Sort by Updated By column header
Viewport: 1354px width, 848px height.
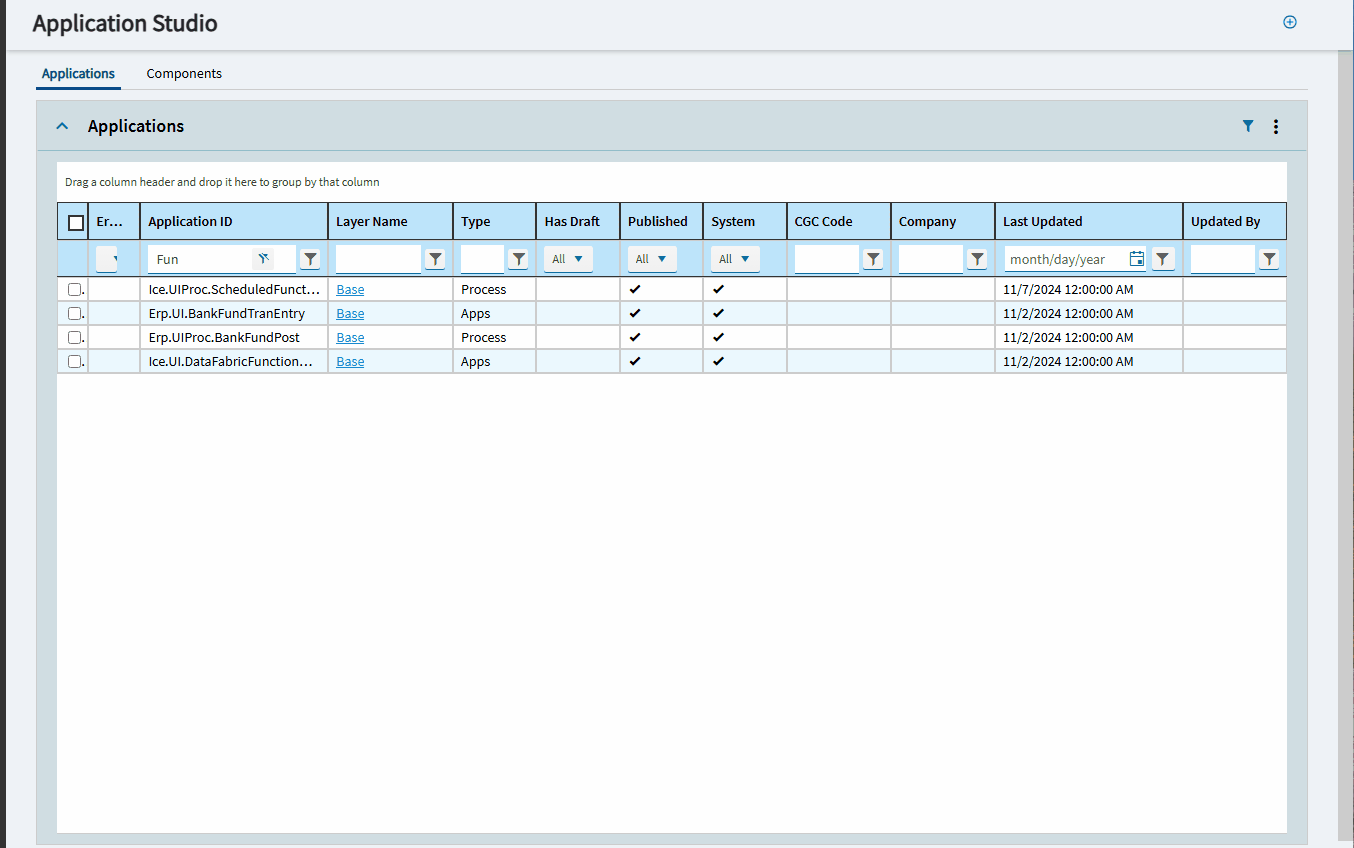[1234, 221]
